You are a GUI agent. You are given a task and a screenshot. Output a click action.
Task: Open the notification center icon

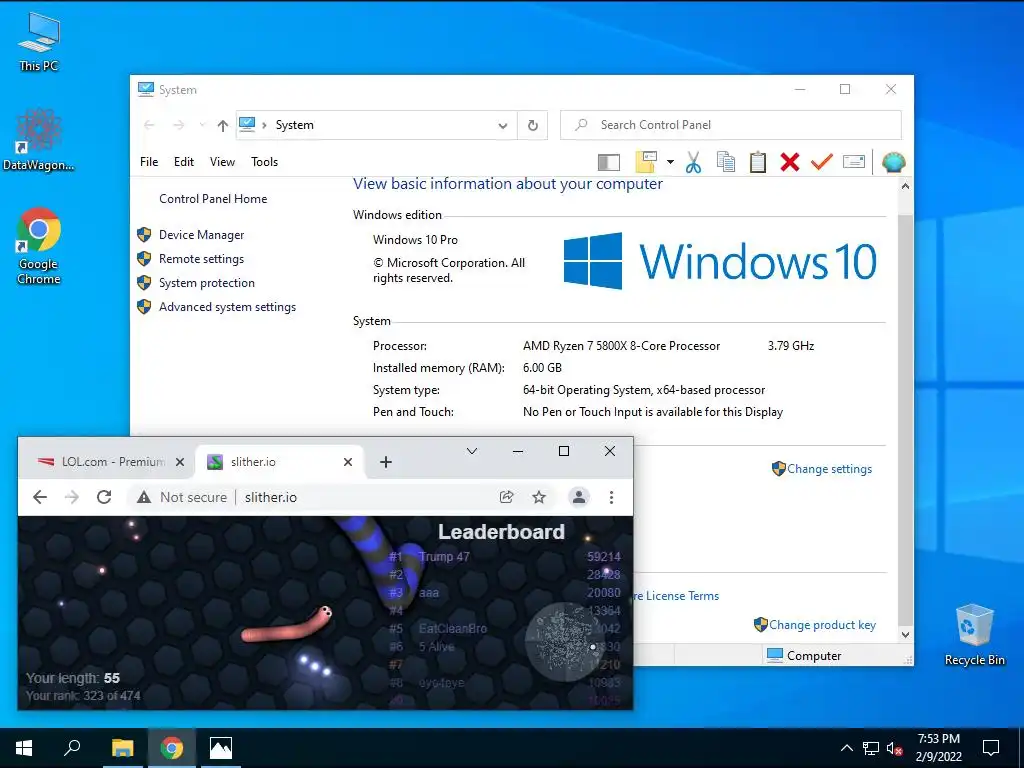point(991,748)
